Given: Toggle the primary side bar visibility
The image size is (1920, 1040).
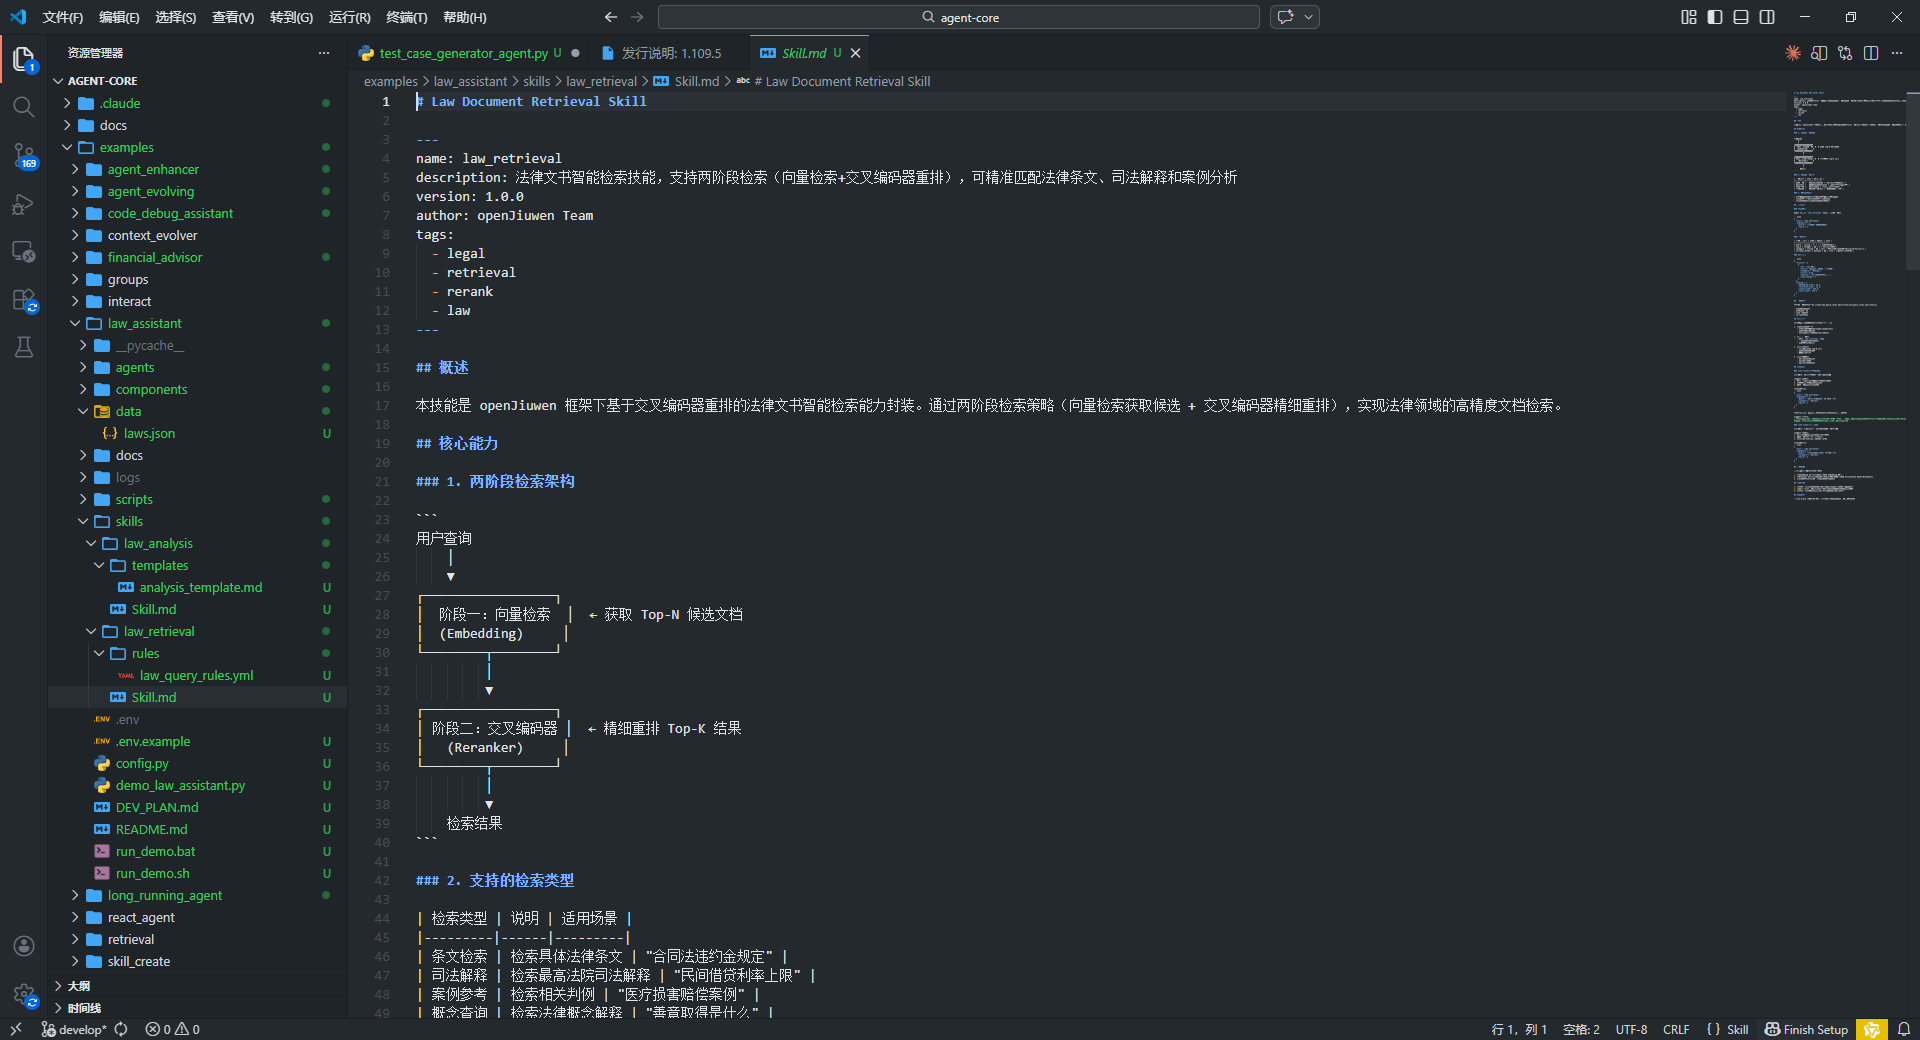Looking at the screenshot, I should pos(1715,17).
